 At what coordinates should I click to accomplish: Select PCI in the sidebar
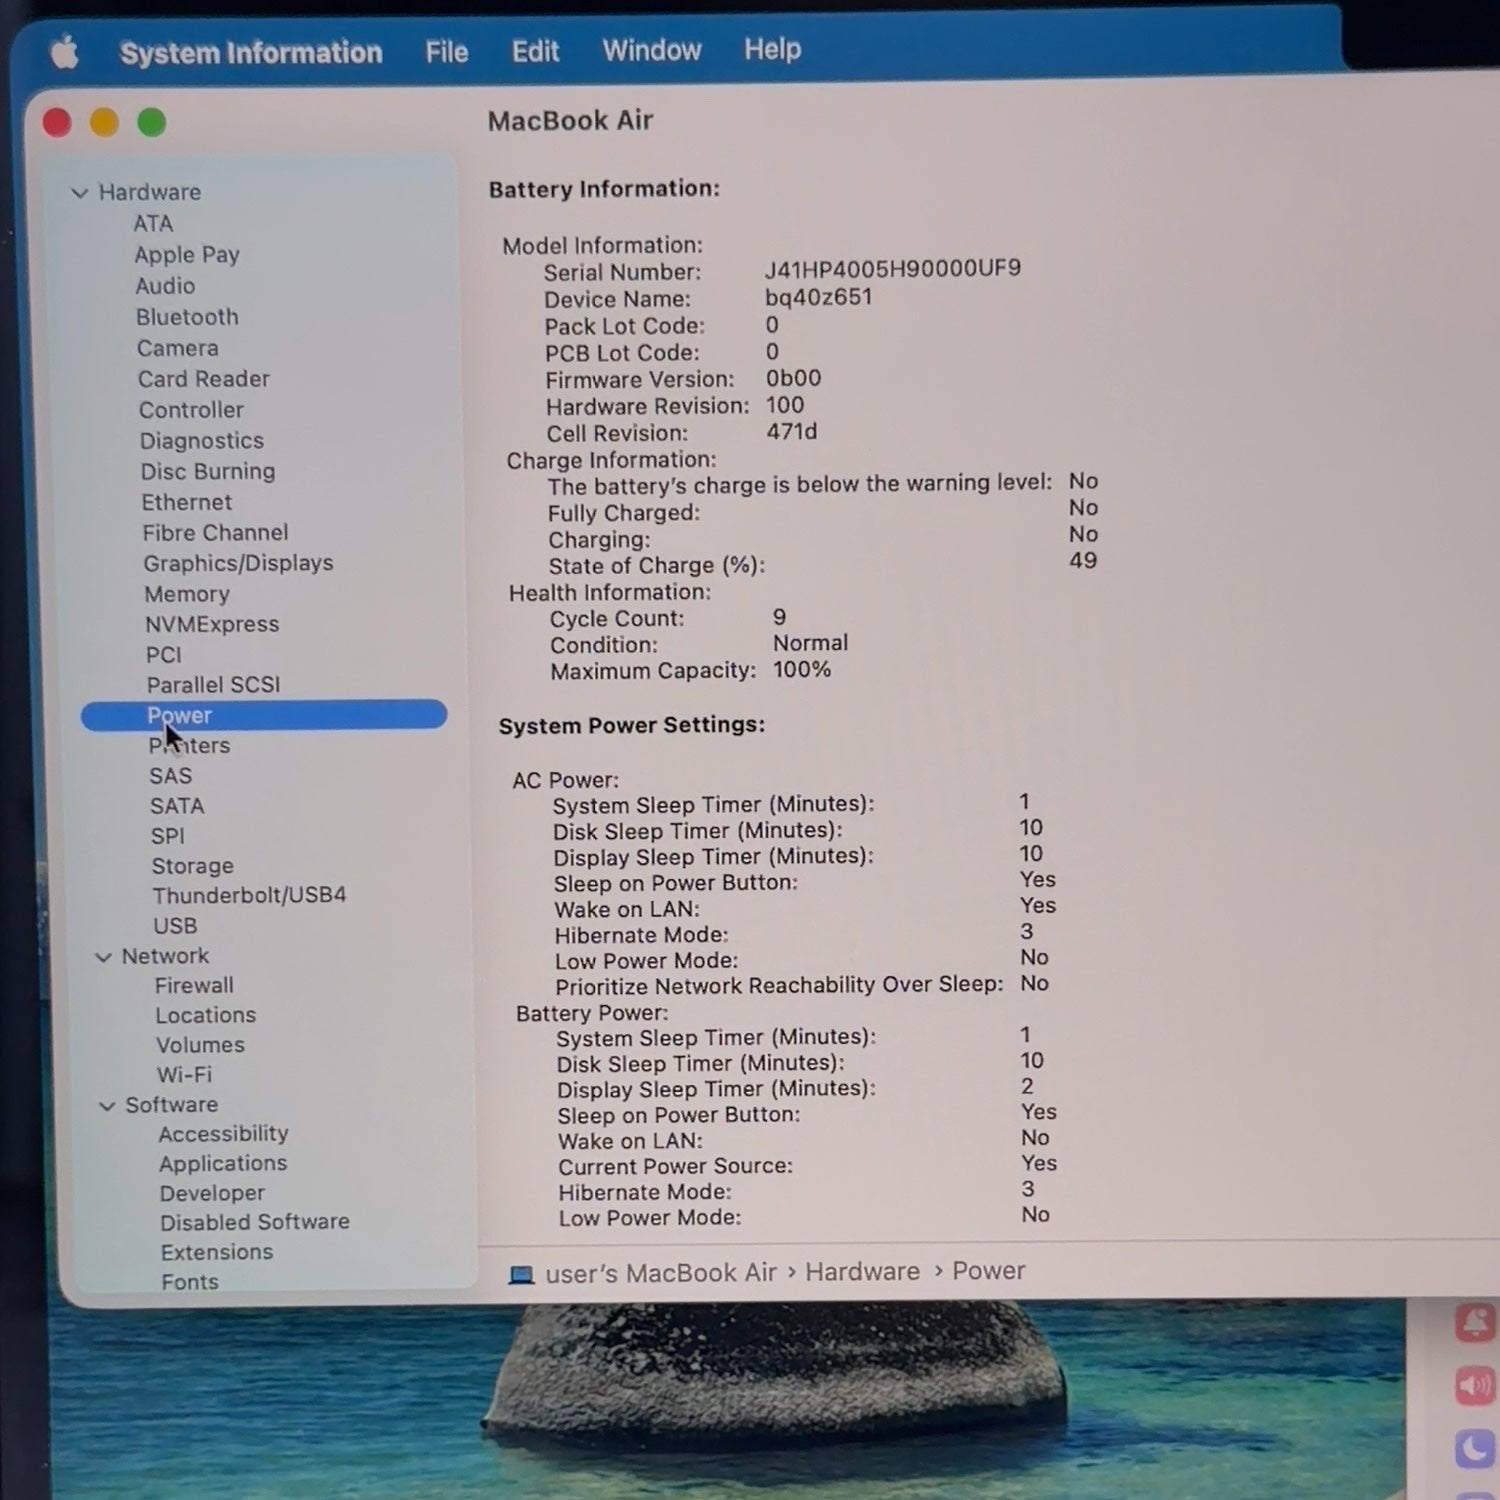coord(164,655)
